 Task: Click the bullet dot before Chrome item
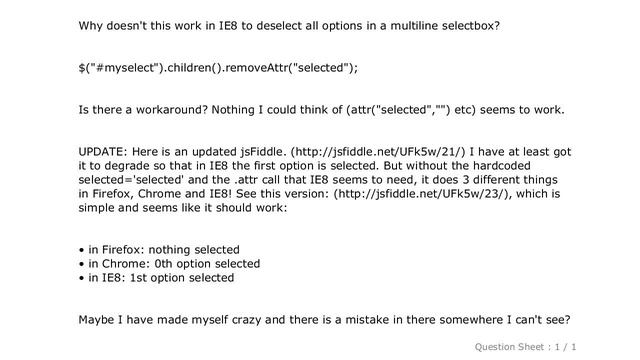pos(82,264)
